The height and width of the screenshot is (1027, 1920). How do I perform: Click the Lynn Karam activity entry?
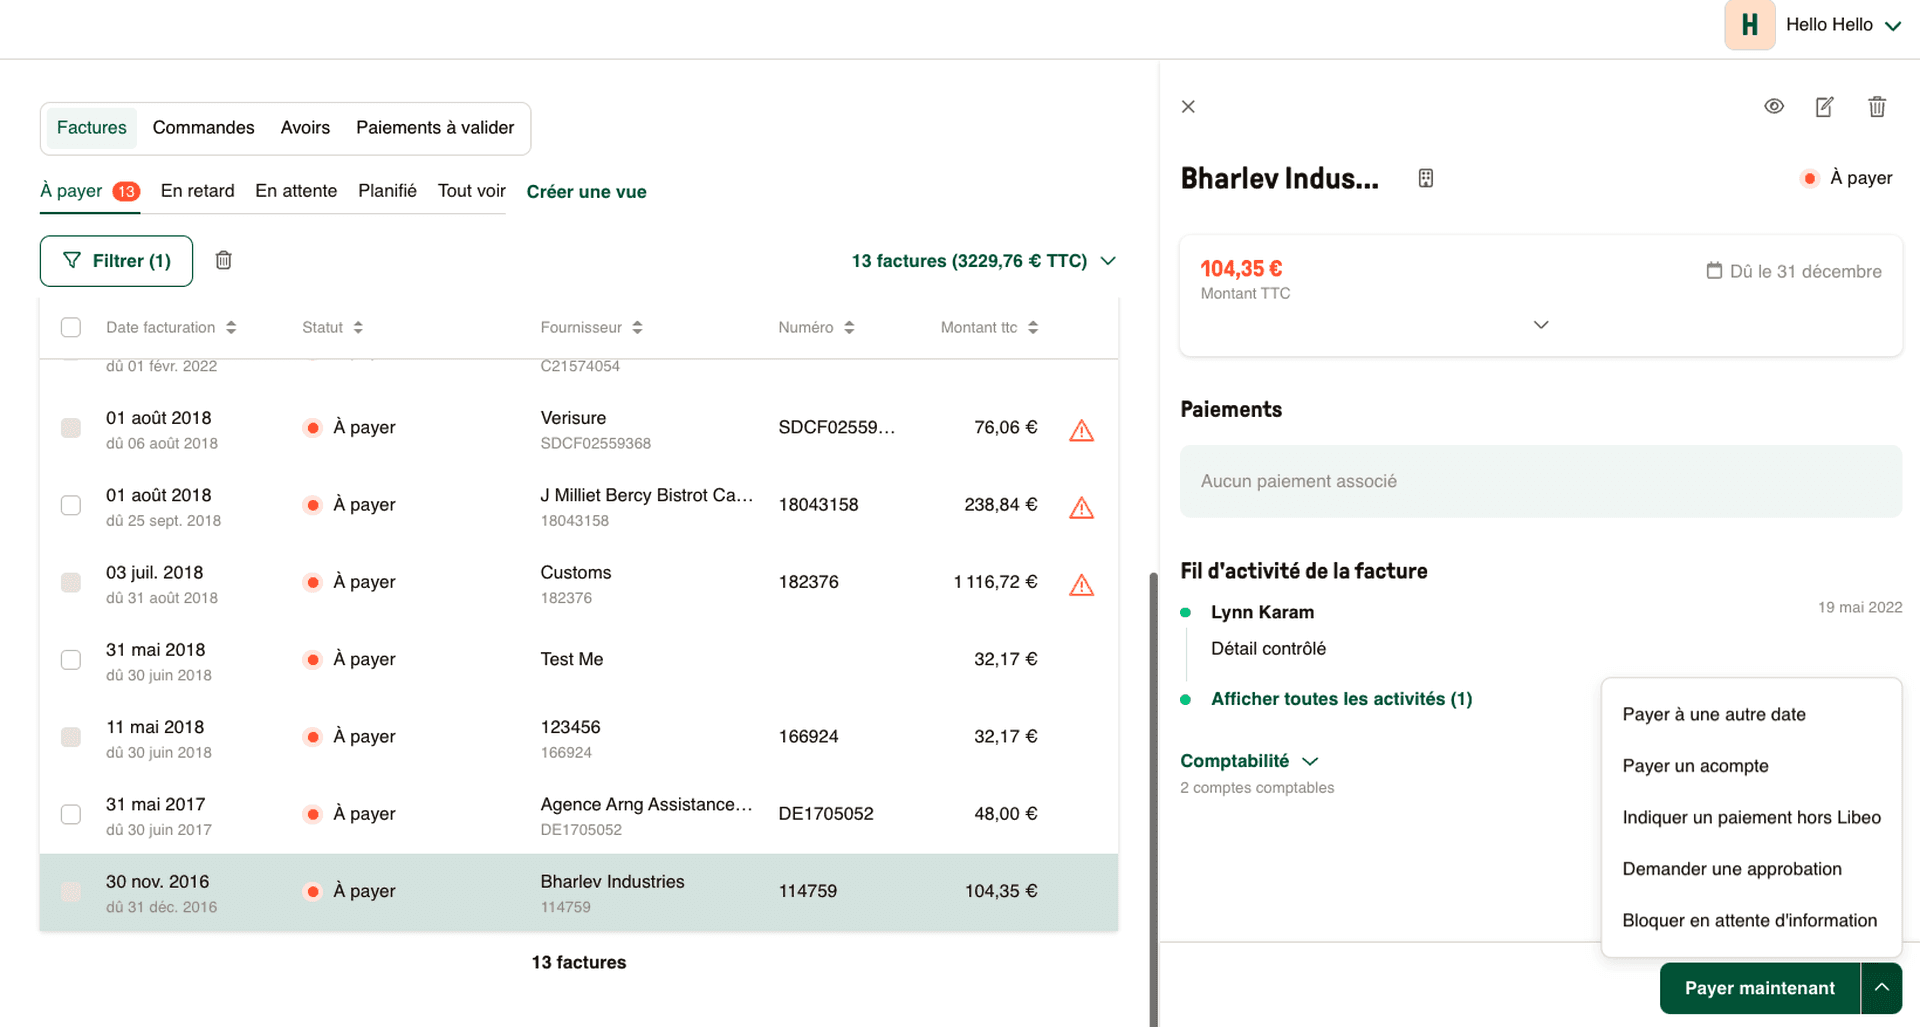(x=1262, y=612)
